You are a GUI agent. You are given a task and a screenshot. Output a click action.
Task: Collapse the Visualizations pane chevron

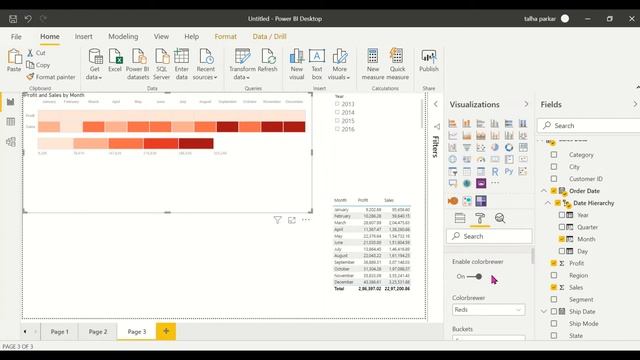[x=526, y=104]
